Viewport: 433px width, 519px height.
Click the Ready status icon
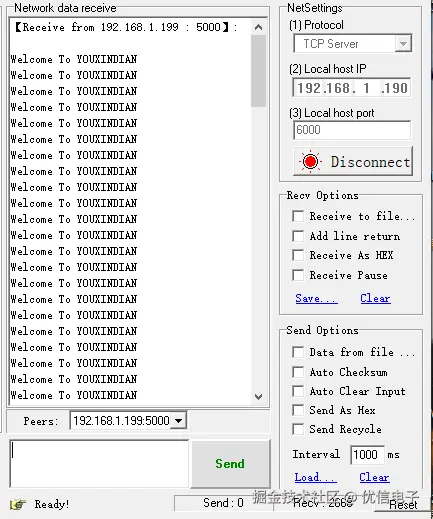coord(18,504)
